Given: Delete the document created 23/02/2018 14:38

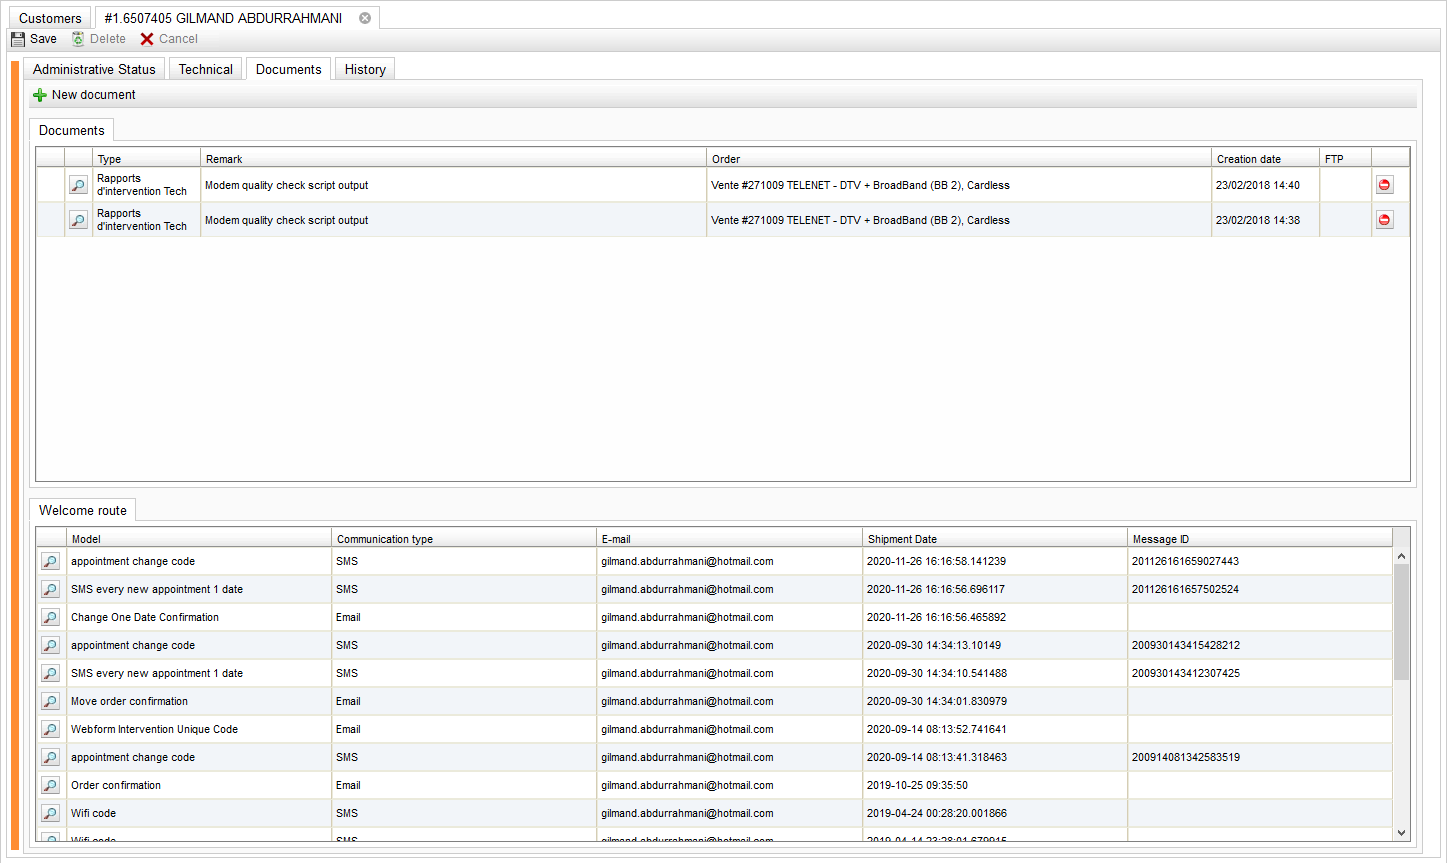Looking at the screenshot, I should point(1384,220).
